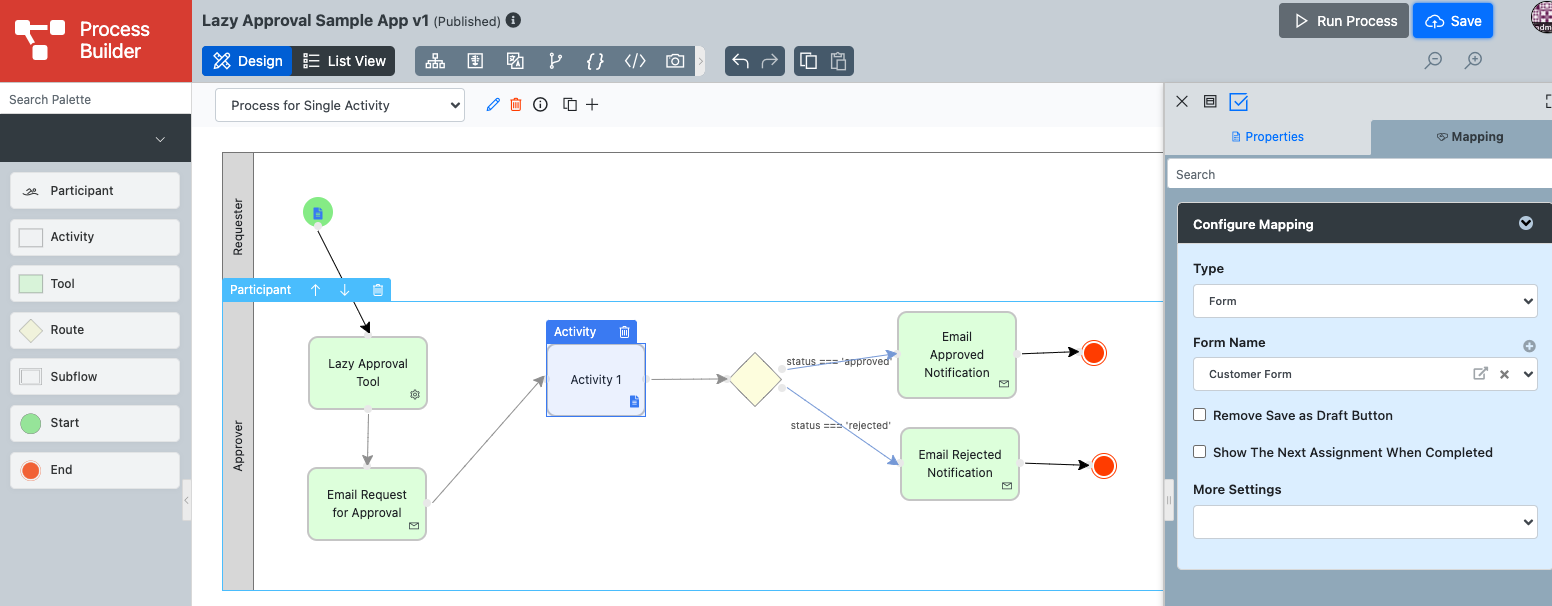Collapse the Configure Mapping section

coord(1526,224)
